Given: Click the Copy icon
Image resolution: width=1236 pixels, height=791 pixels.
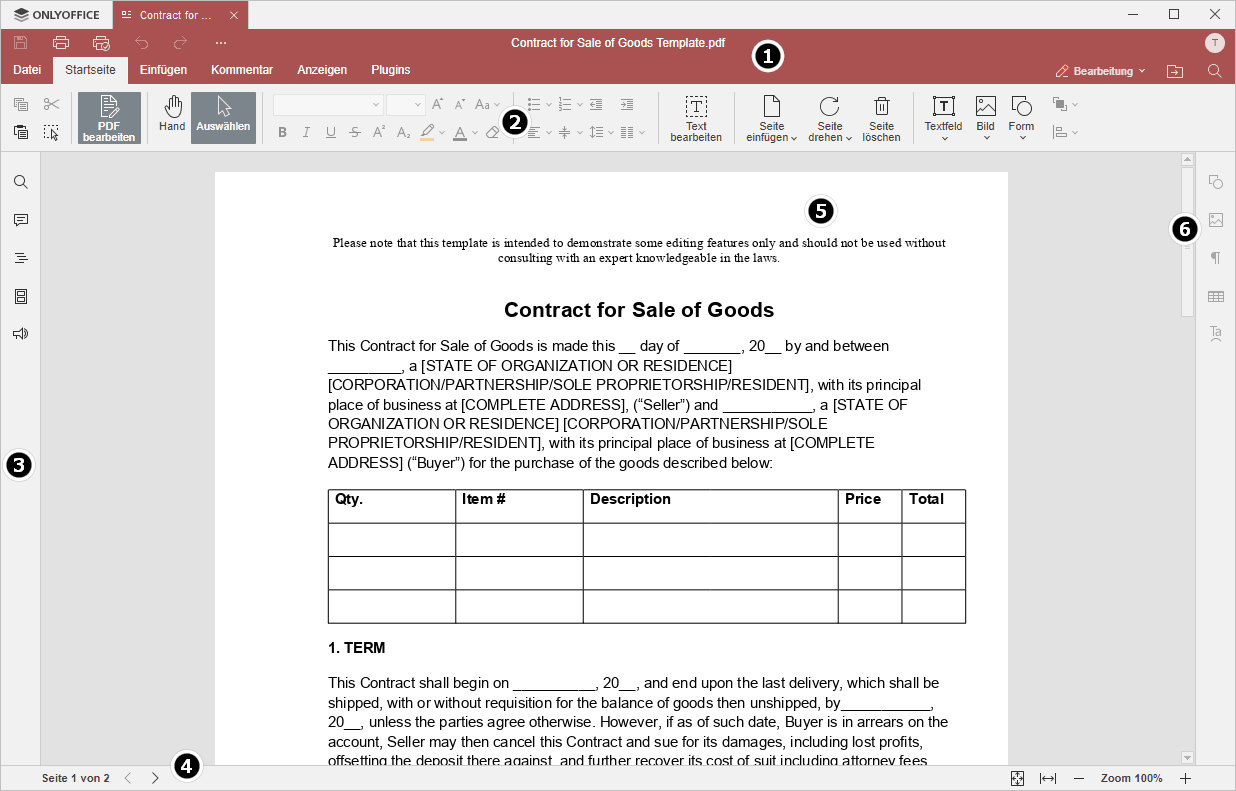Looking at the screenshot, I should [21, 104].
